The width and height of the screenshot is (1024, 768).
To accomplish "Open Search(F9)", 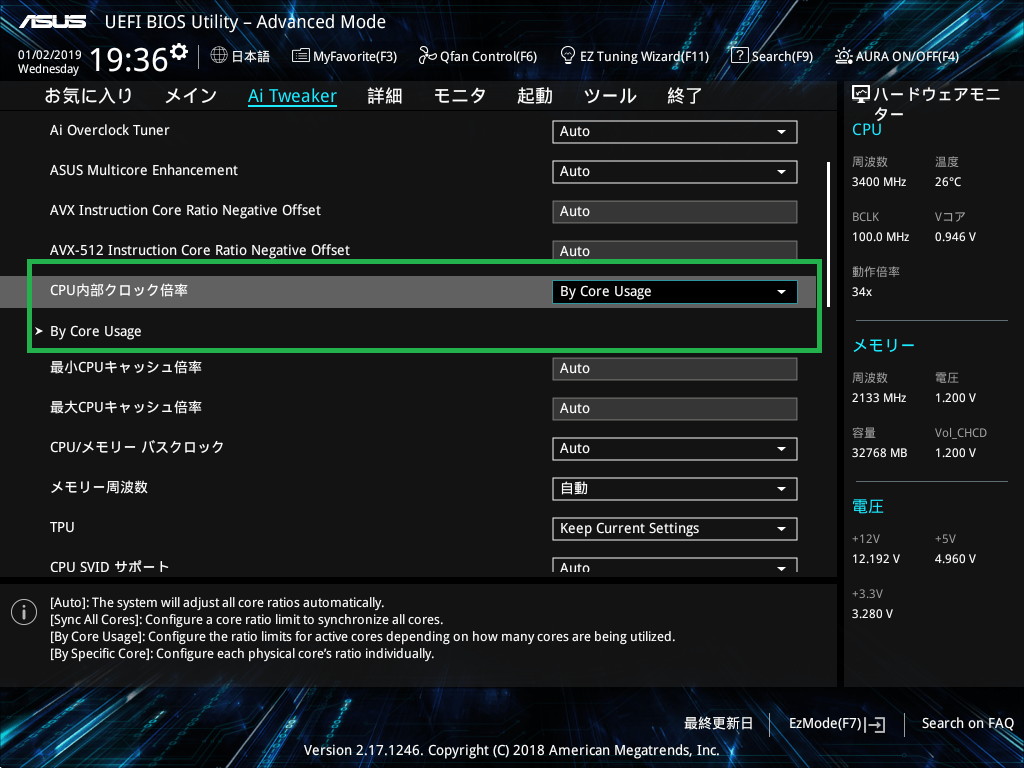I will (772, 56).
